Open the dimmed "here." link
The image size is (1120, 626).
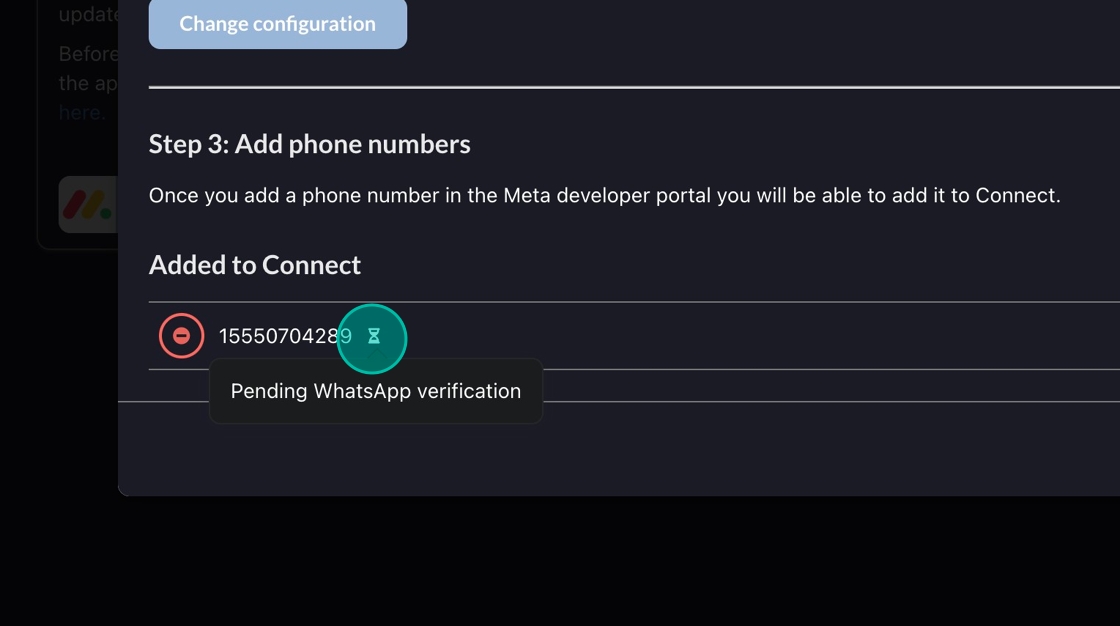coord(81,113)
